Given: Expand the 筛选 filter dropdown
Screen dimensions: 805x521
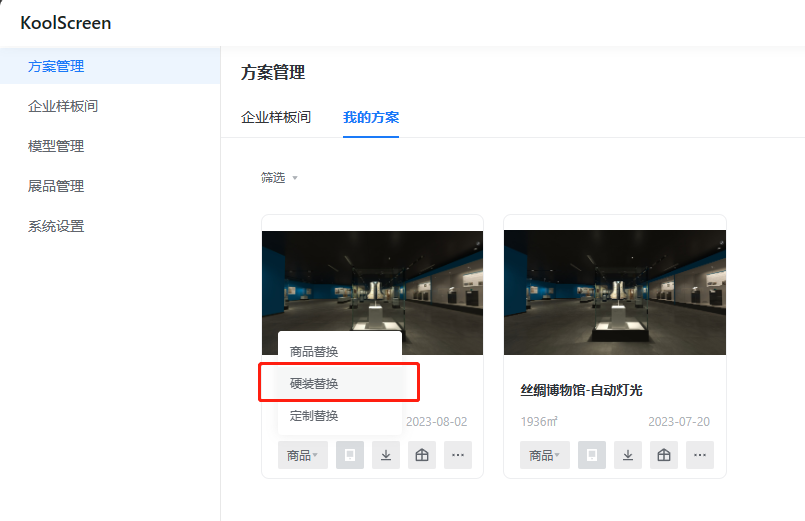Looking at the screenshot, I should coord(279,178).
